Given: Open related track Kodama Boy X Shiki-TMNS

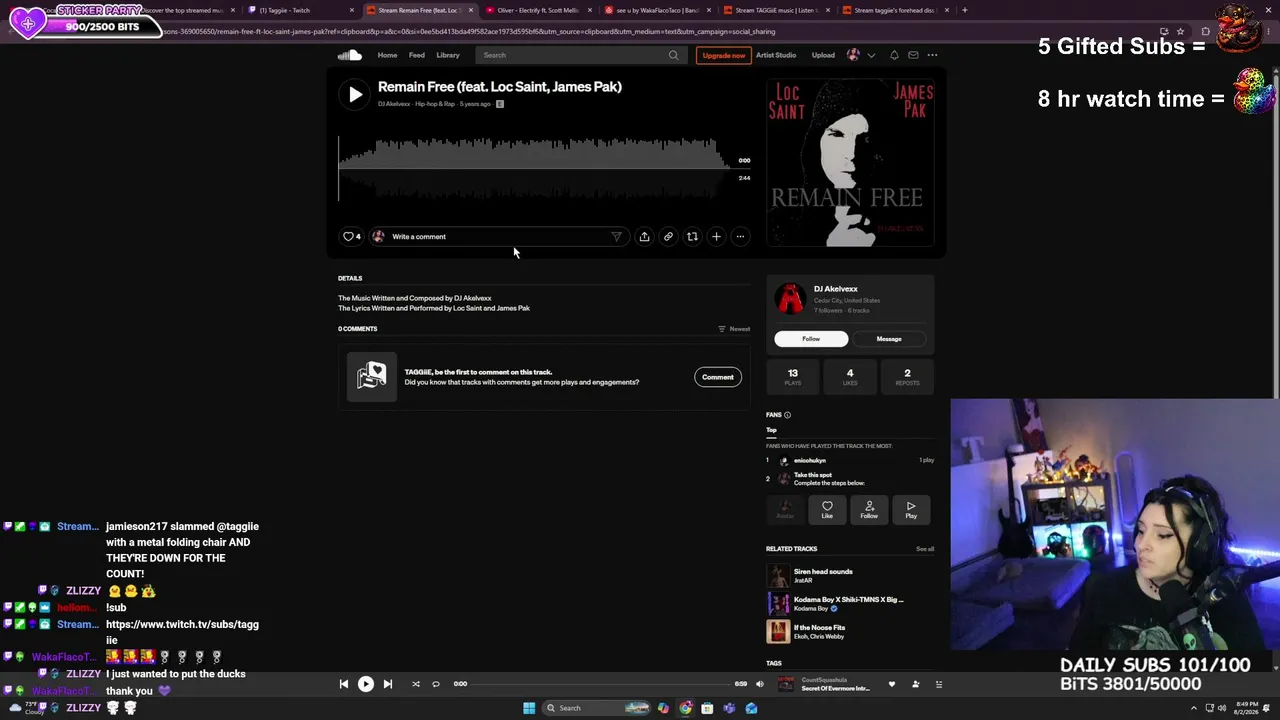Looking at the screenshot, I should click(848, 600).
